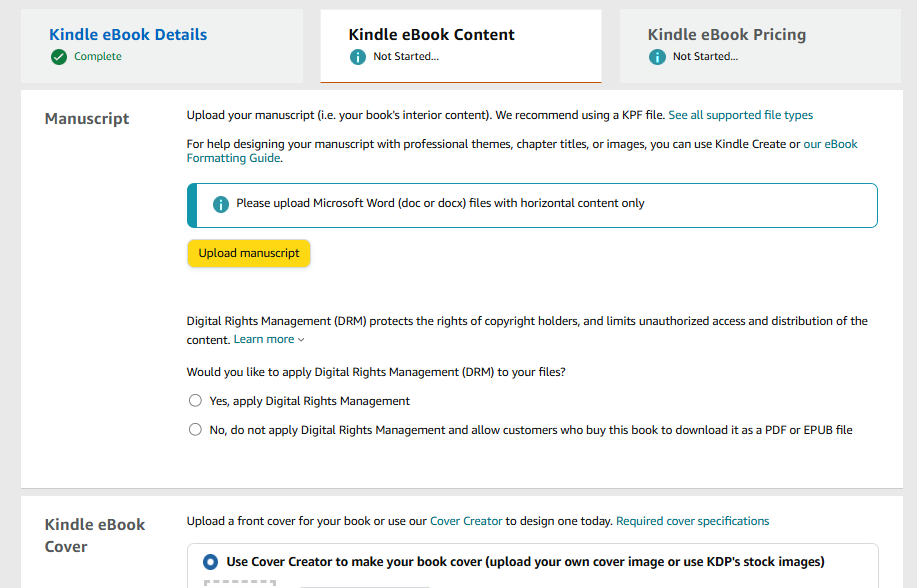Click the info icon in the Word upload notice
The height and width of the screenshot is (588, 917).
pyautogui.click(x=221, y=204)
